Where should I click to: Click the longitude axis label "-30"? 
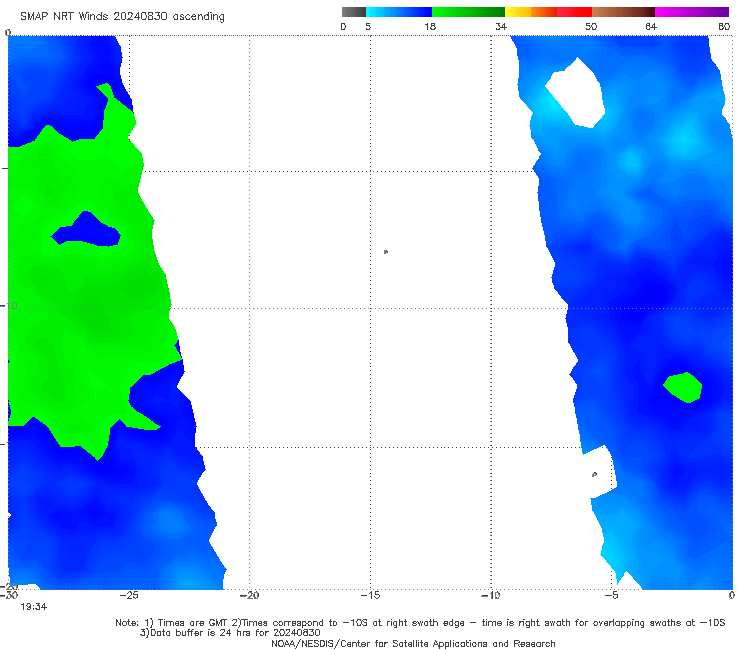(x=8, y=595)
